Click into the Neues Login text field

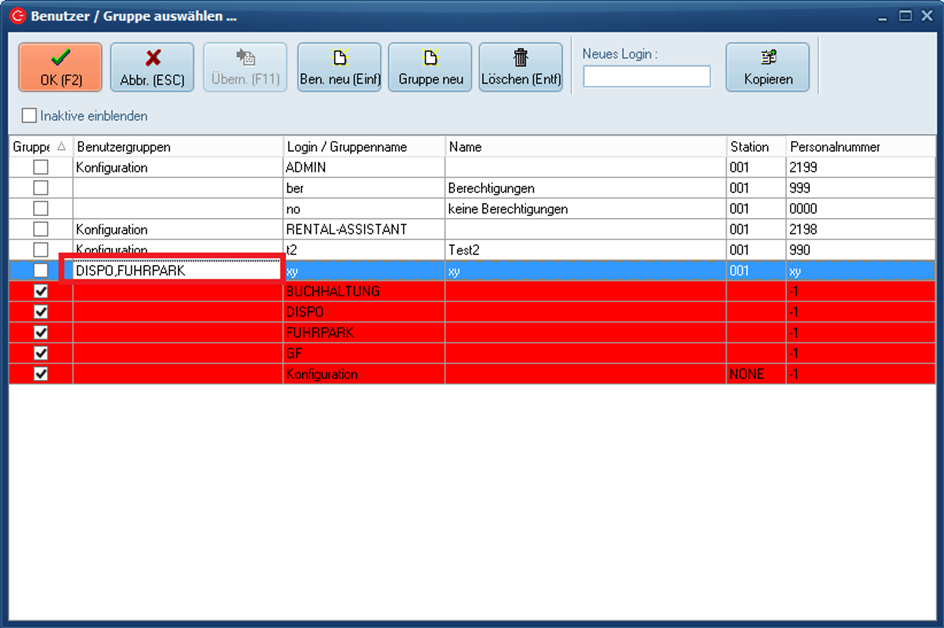click(x=646, y=77)
